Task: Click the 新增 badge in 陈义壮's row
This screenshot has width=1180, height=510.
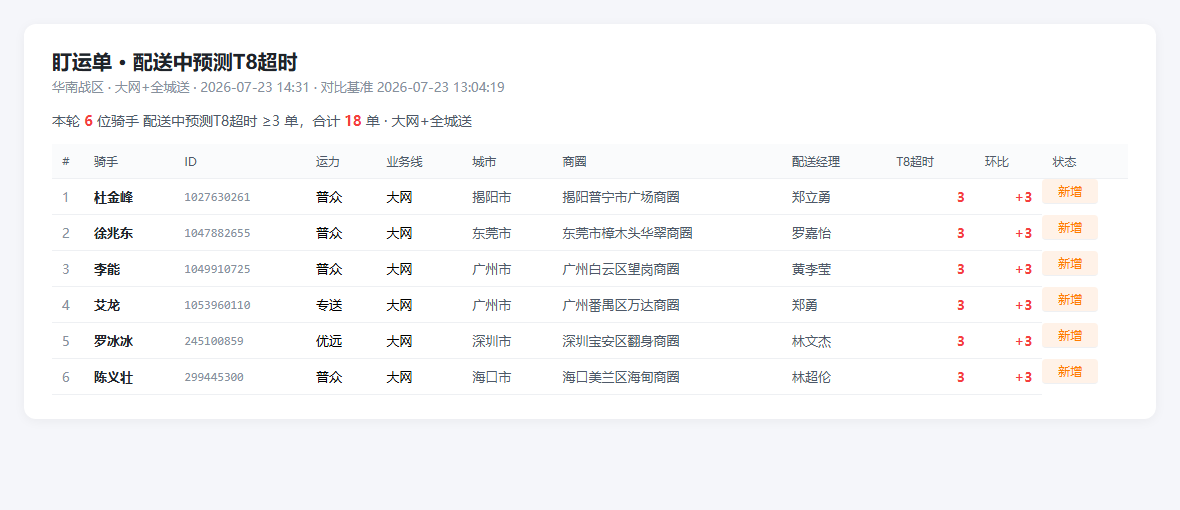Action: coord(1069,372)
